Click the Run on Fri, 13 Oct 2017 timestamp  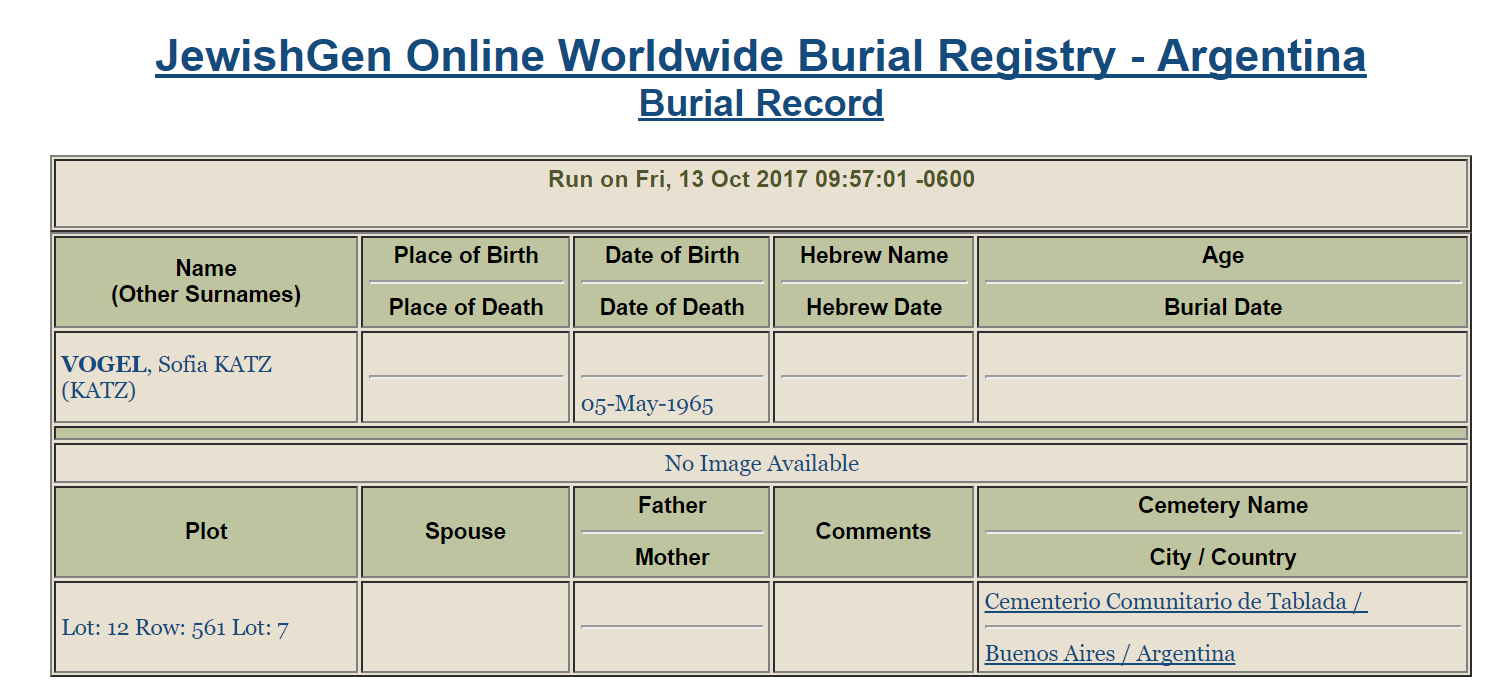pyautogui.click(x=760, y=180)
